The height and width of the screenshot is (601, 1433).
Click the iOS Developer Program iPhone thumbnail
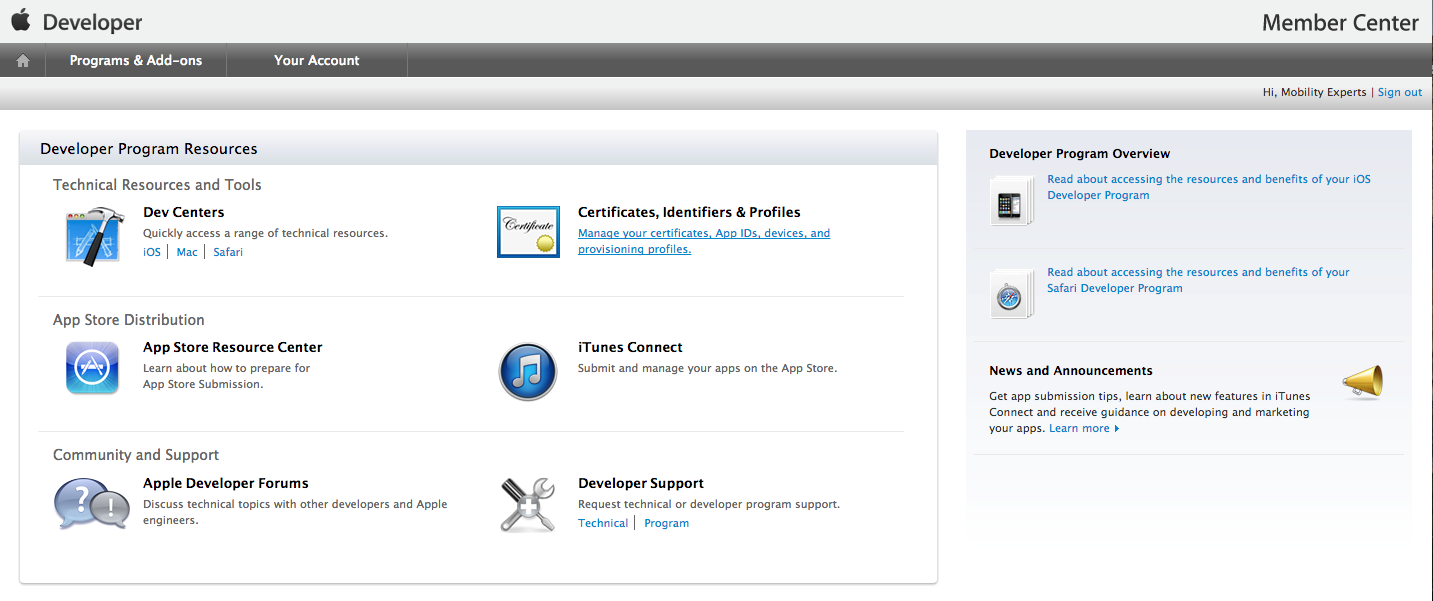pos(1011,201)
